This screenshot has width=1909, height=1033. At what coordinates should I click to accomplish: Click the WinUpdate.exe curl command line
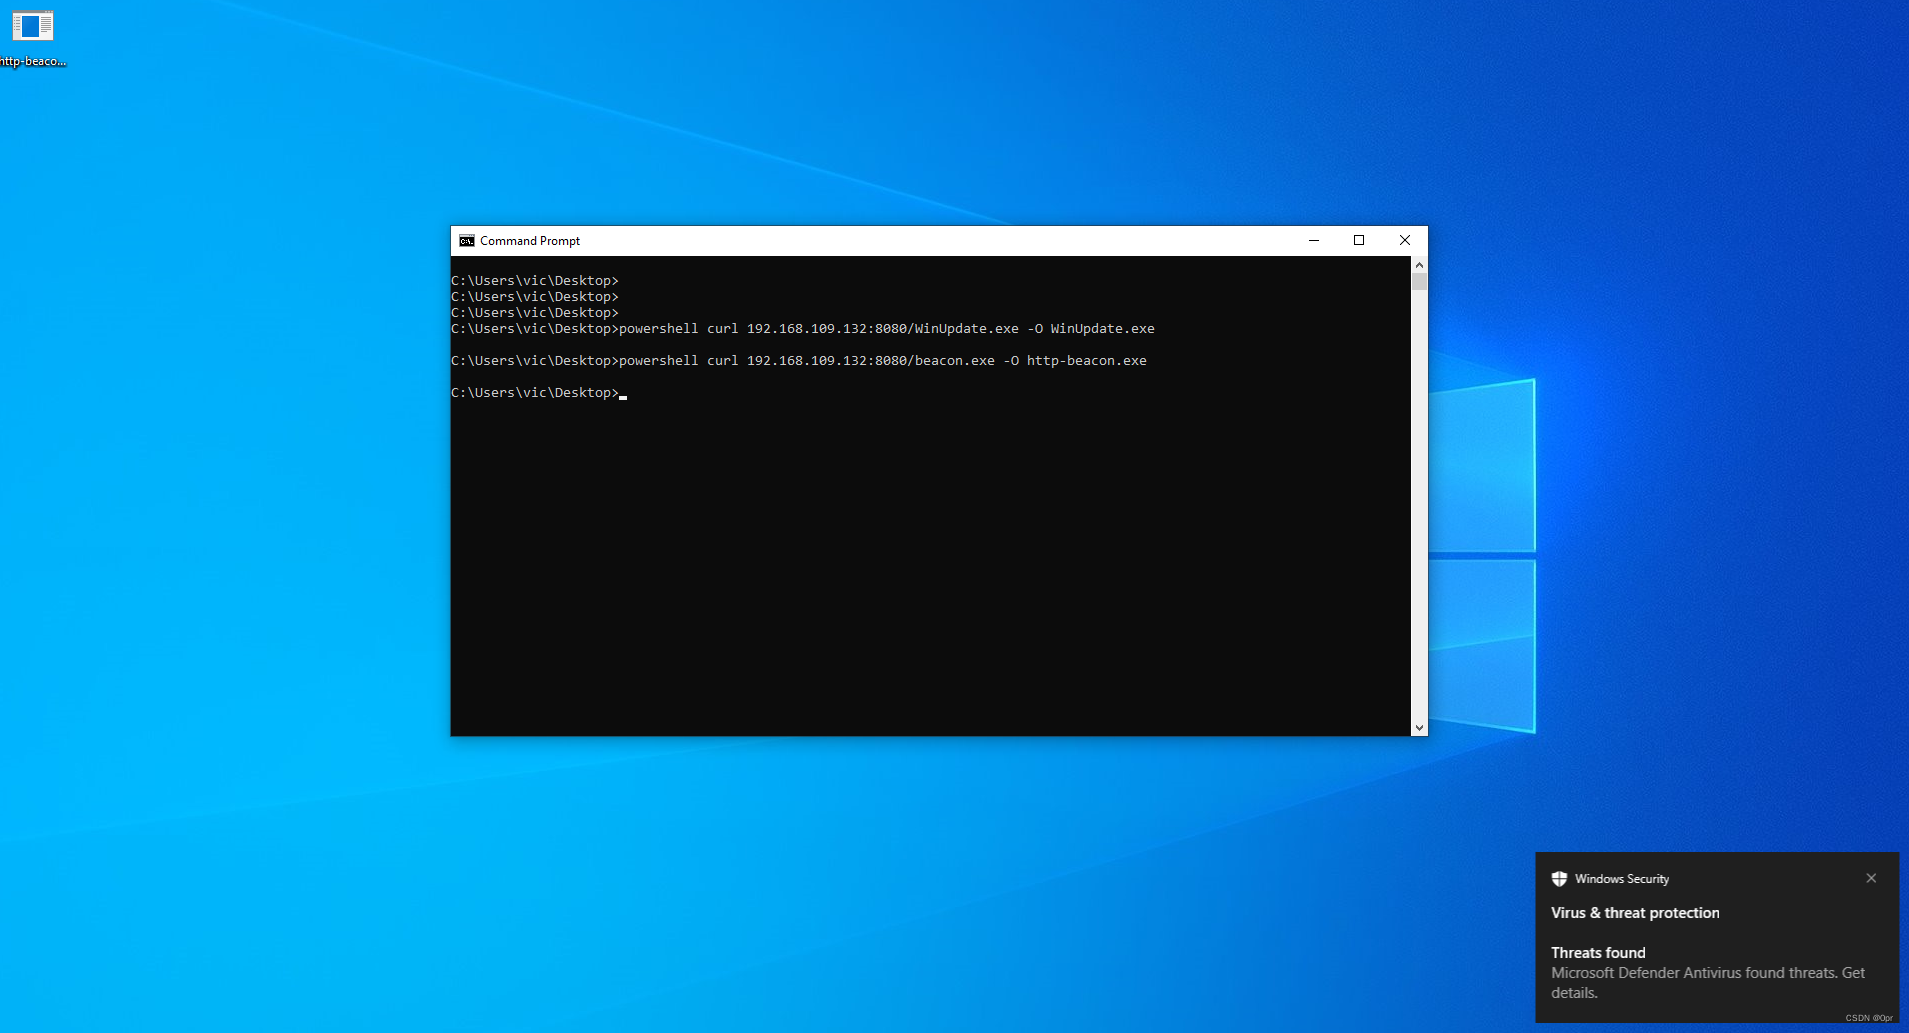(803, 329)
